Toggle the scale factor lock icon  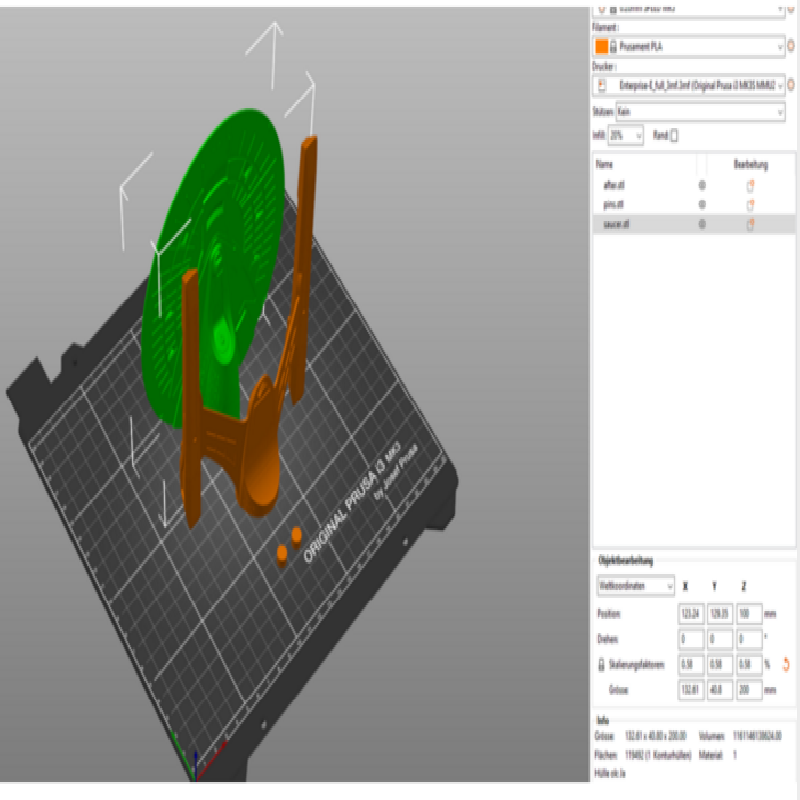[602, 665]
